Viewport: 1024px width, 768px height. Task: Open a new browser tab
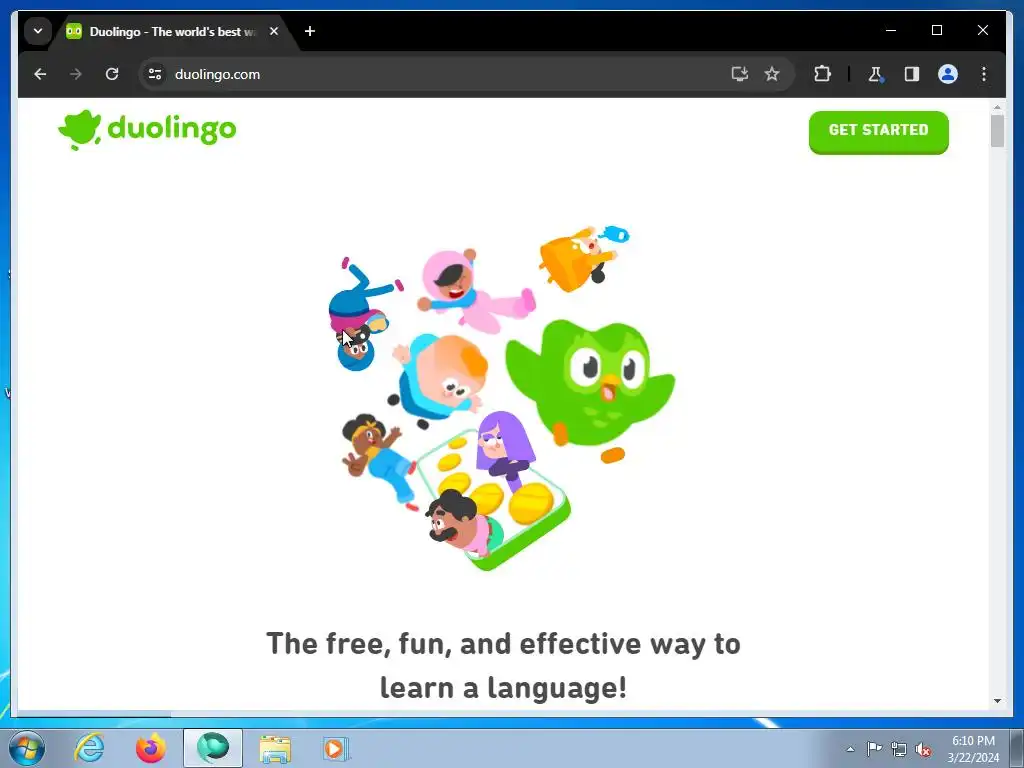(x=310, y=31)
